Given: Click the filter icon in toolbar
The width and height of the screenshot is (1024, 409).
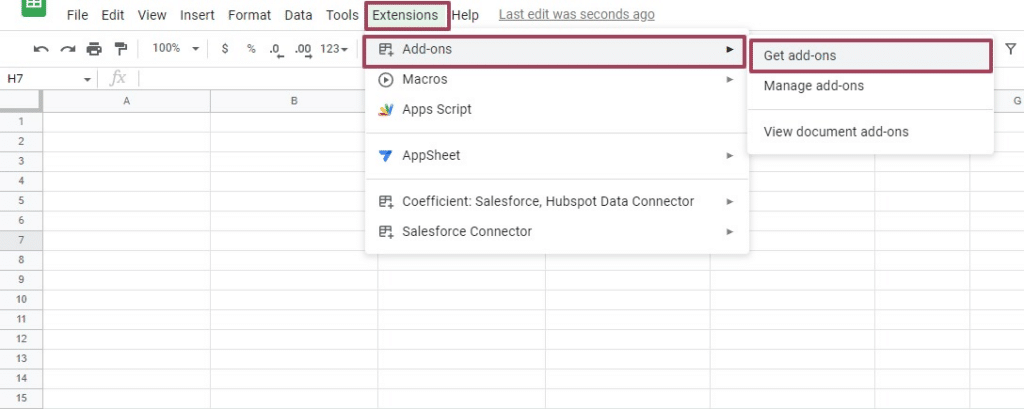Looking at the screenshot, I should (x=1009, y=49).
